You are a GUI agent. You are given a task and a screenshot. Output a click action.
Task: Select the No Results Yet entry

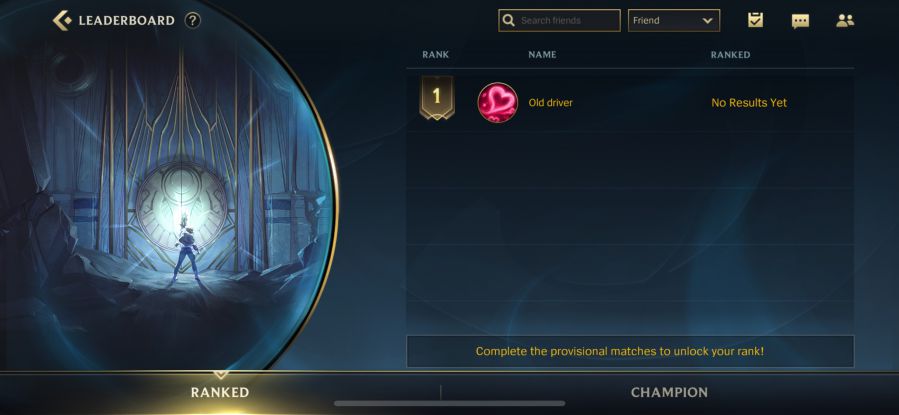pyautogui.click(x=749, y=103)
